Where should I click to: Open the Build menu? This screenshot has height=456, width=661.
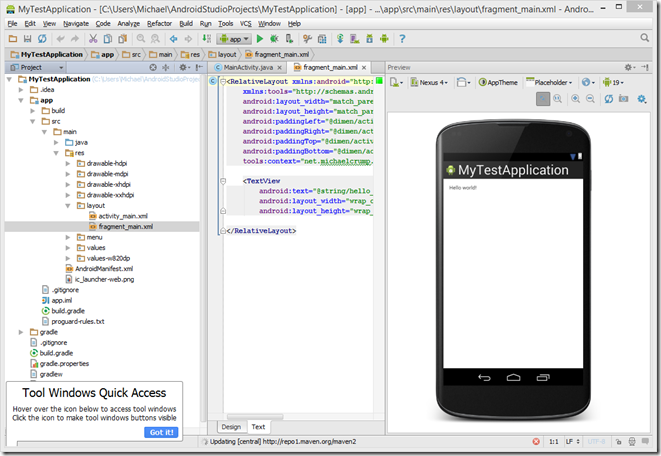pos(186,24)
